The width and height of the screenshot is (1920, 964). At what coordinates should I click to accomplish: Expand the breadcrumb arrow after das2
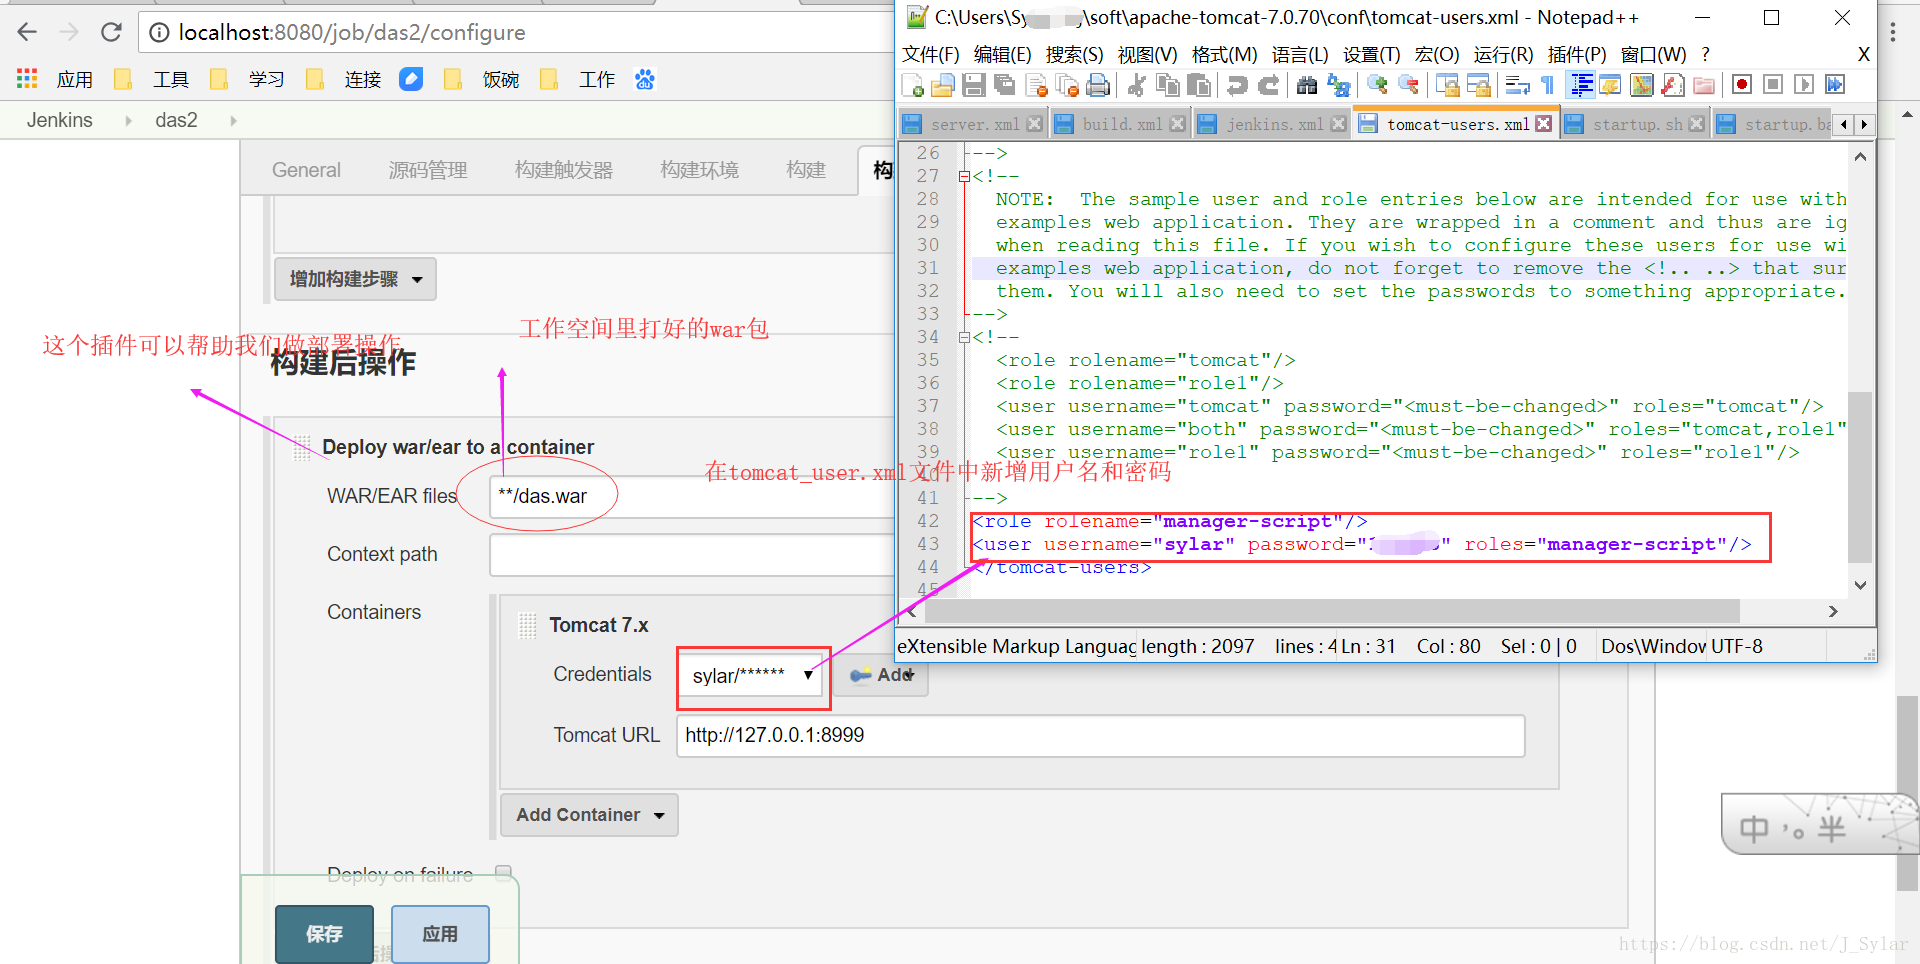tap(233, 120)
